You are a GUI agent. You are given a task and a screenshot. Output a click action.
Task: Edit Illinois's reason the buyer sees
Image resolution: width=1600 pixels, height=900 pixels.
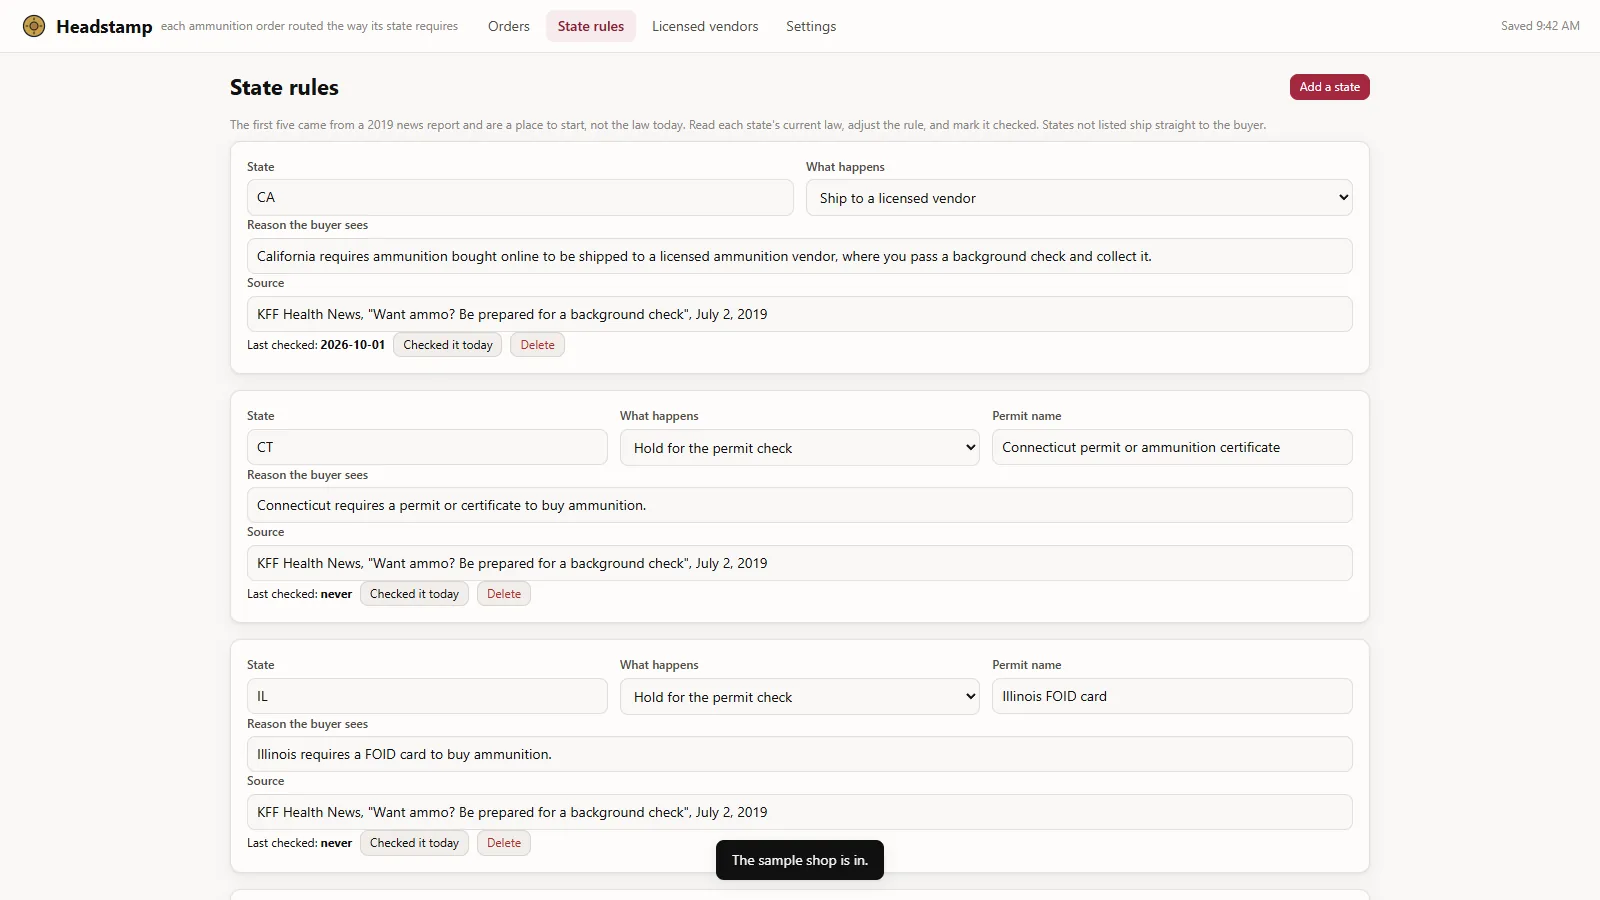click(800, 754)
